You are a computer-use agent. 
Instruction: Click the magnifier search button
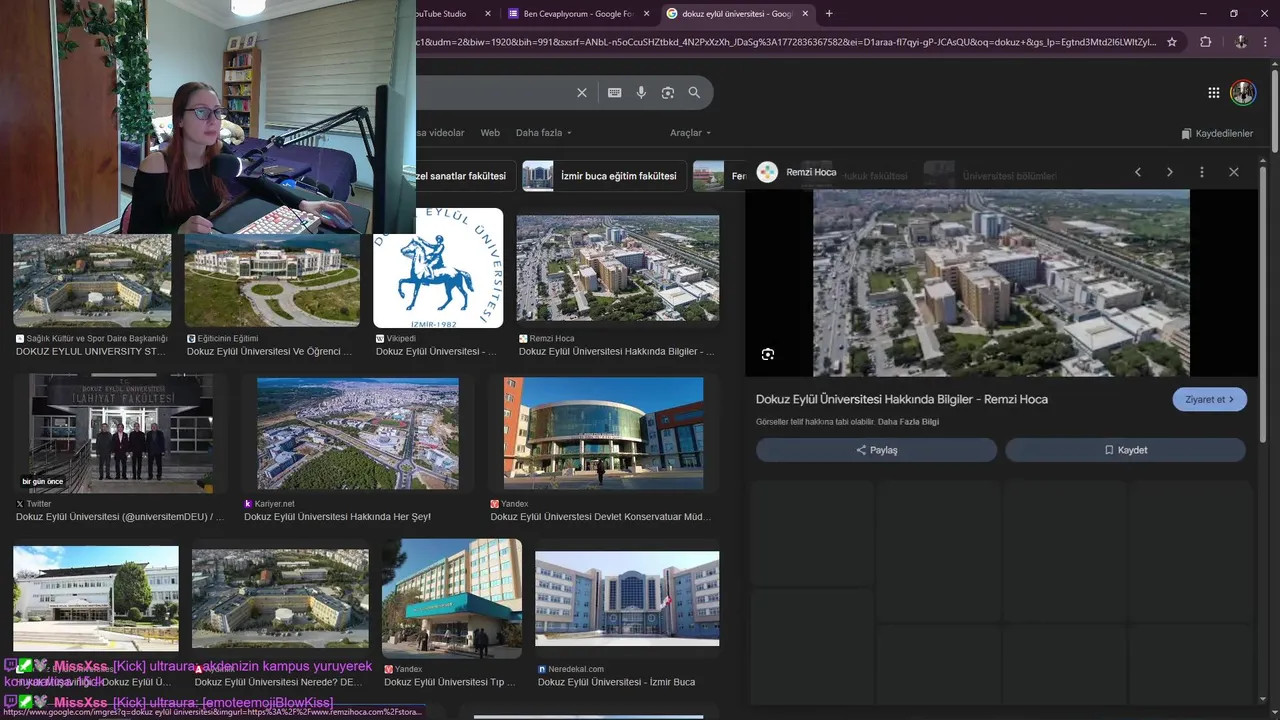pyautogui.click(x=694, y=93)
